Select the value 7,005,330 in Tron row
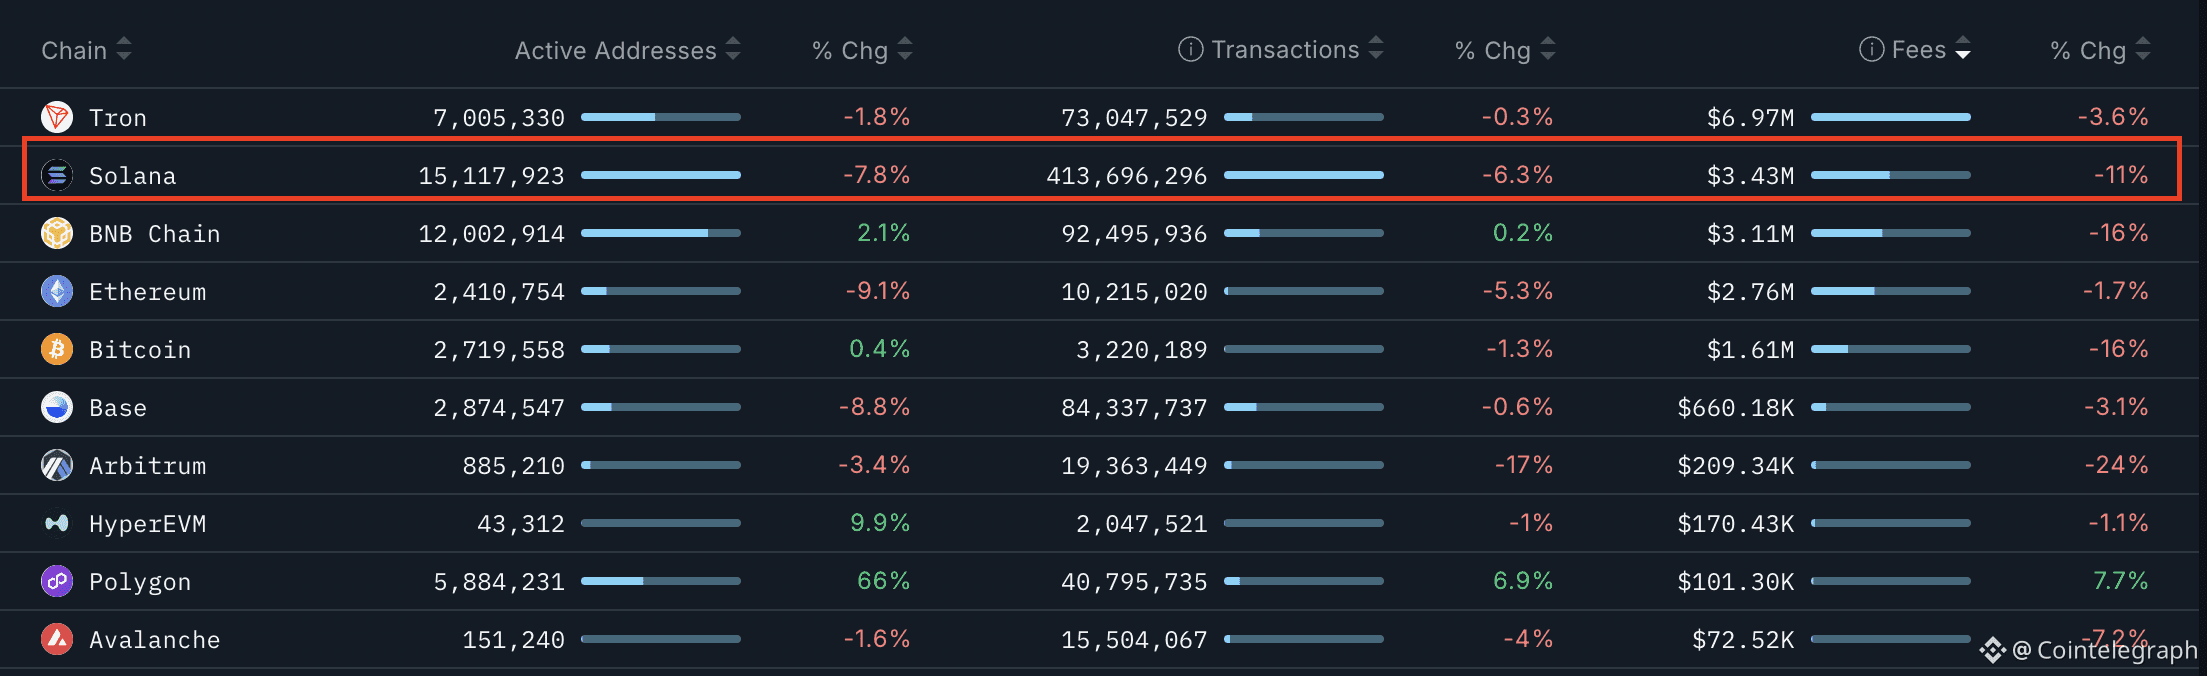The height and width of the screenshot is (676, 2207). point(499,118)
